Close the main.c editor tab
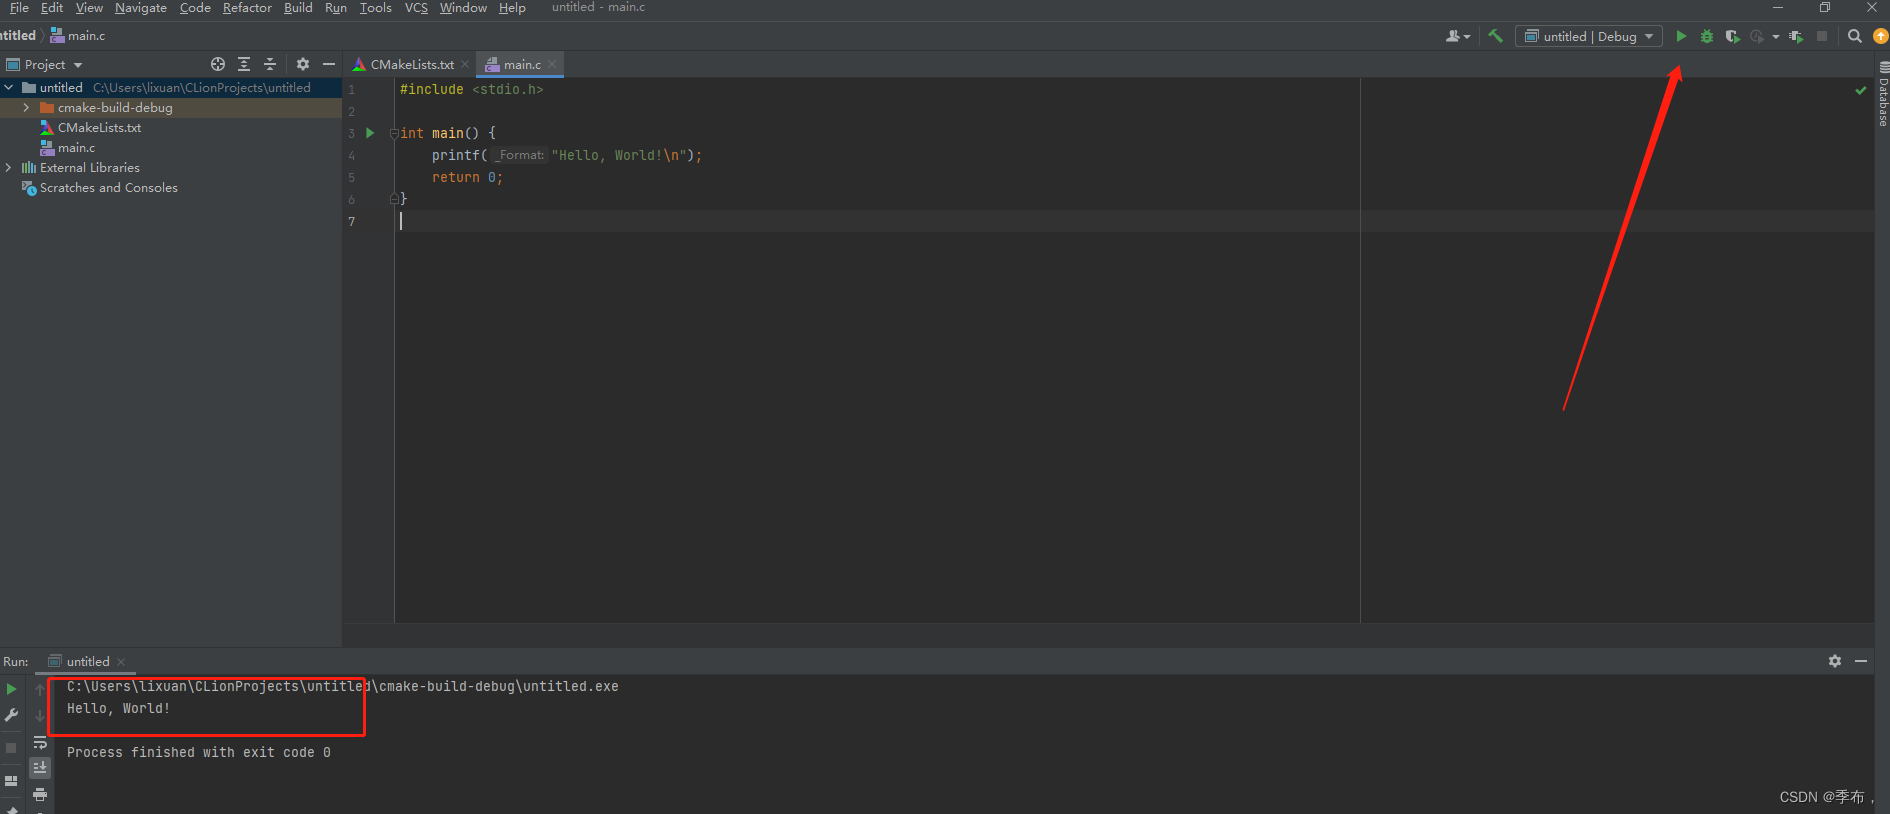The height and width of the screenshot is (814, 1890). click(x=552, y=64)
